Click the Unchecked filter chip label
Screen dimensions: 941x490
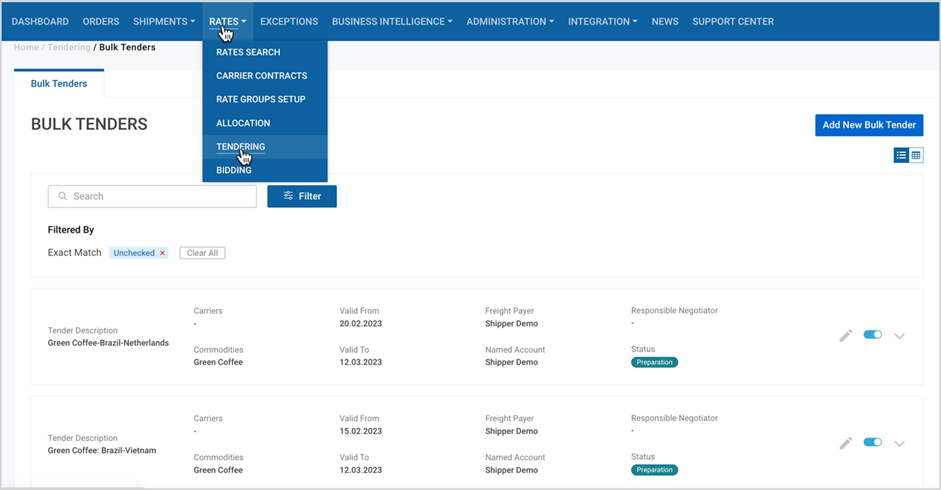(x=134, y=253)
